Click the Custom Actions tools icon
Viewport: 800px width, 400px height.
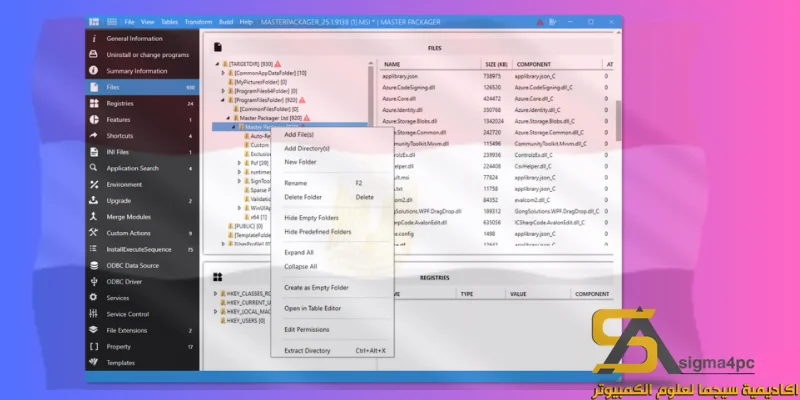click(x=93, y=233)
